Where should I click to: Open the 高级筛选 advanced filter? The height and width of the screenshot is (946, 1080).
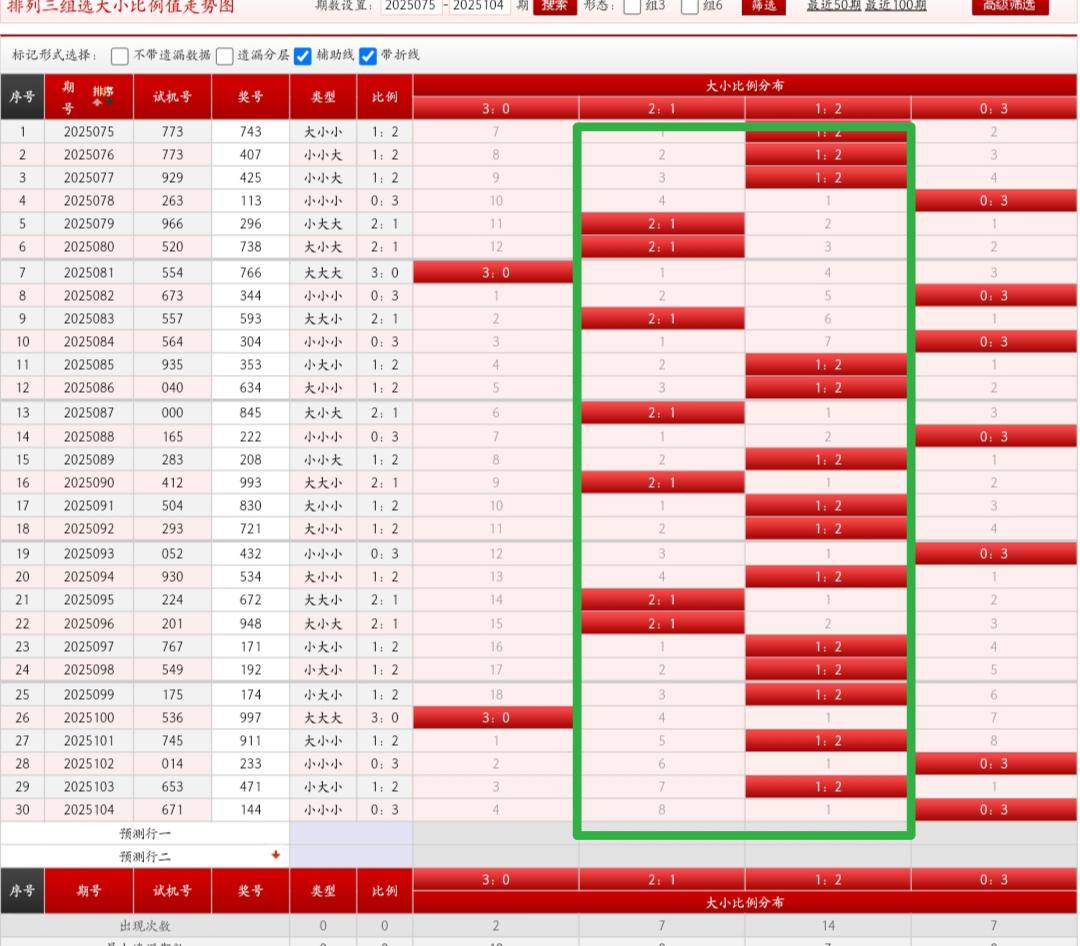(x=1010, y=6)
